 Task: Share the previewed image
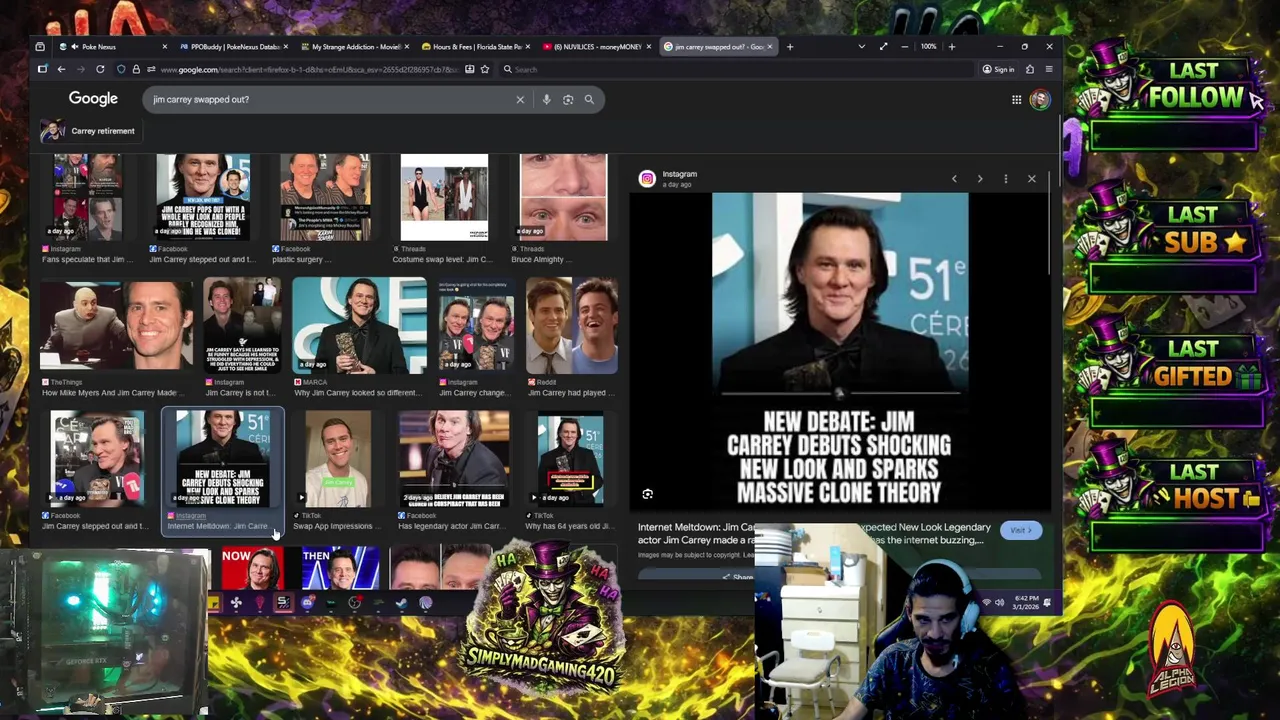coord(738,577)
